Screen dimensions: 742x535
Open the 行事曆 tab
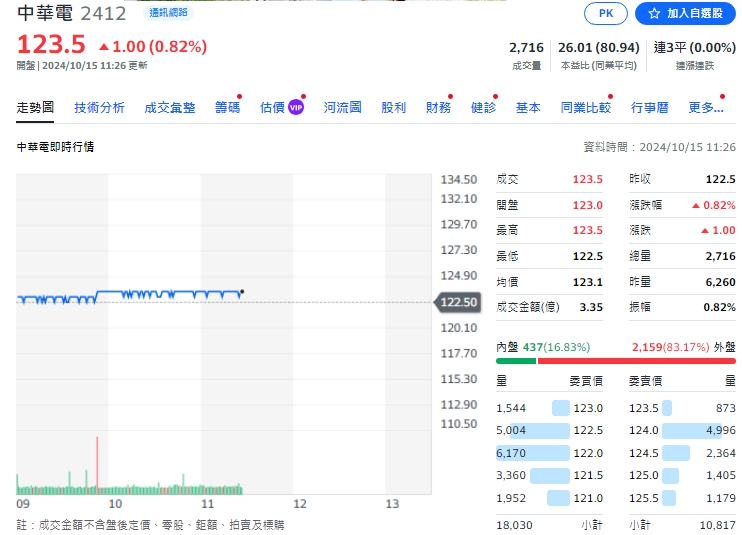(650, 107)
